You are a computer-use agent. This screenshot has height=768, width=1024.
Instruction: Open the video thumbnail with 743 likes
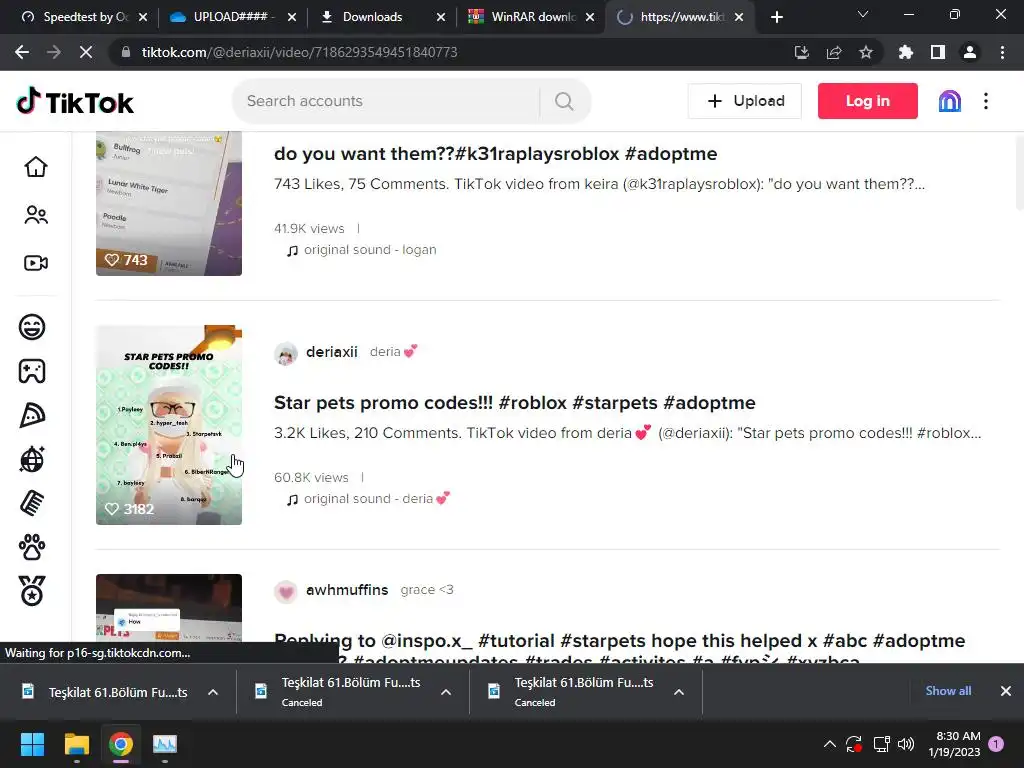(x=168, y=203)
